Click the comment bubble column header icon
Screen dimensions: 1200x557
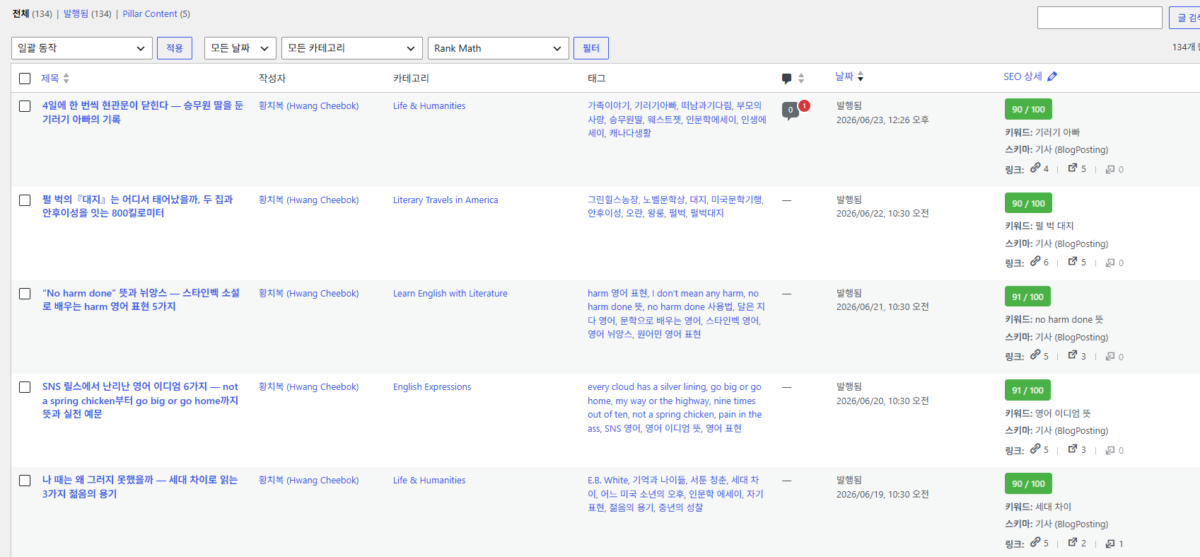point(787,78)
